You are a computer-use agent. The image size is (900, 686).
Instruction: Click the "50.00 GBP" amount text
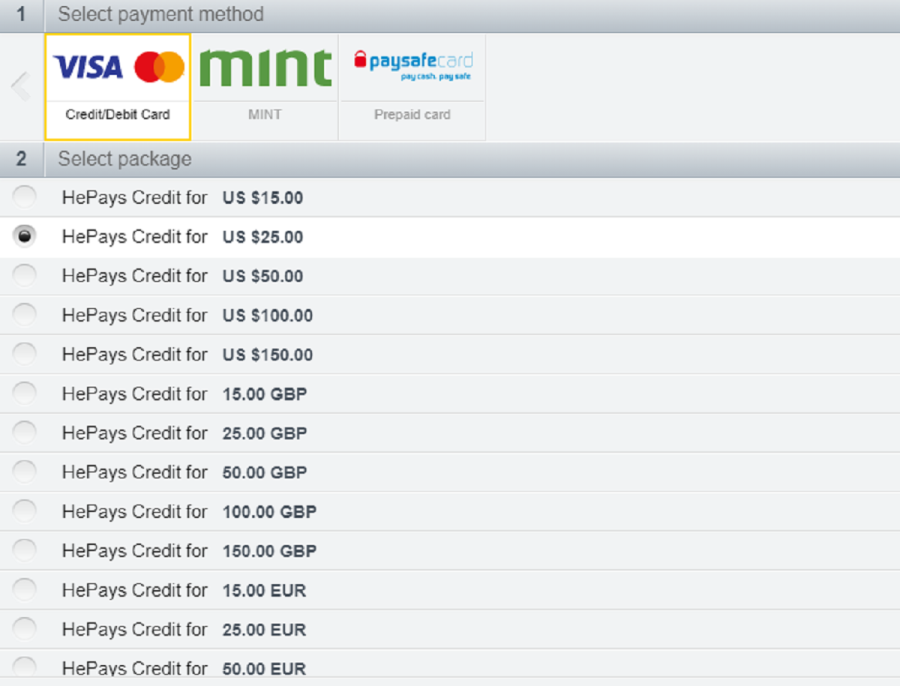pyautogui.click(x=265, y=472)
